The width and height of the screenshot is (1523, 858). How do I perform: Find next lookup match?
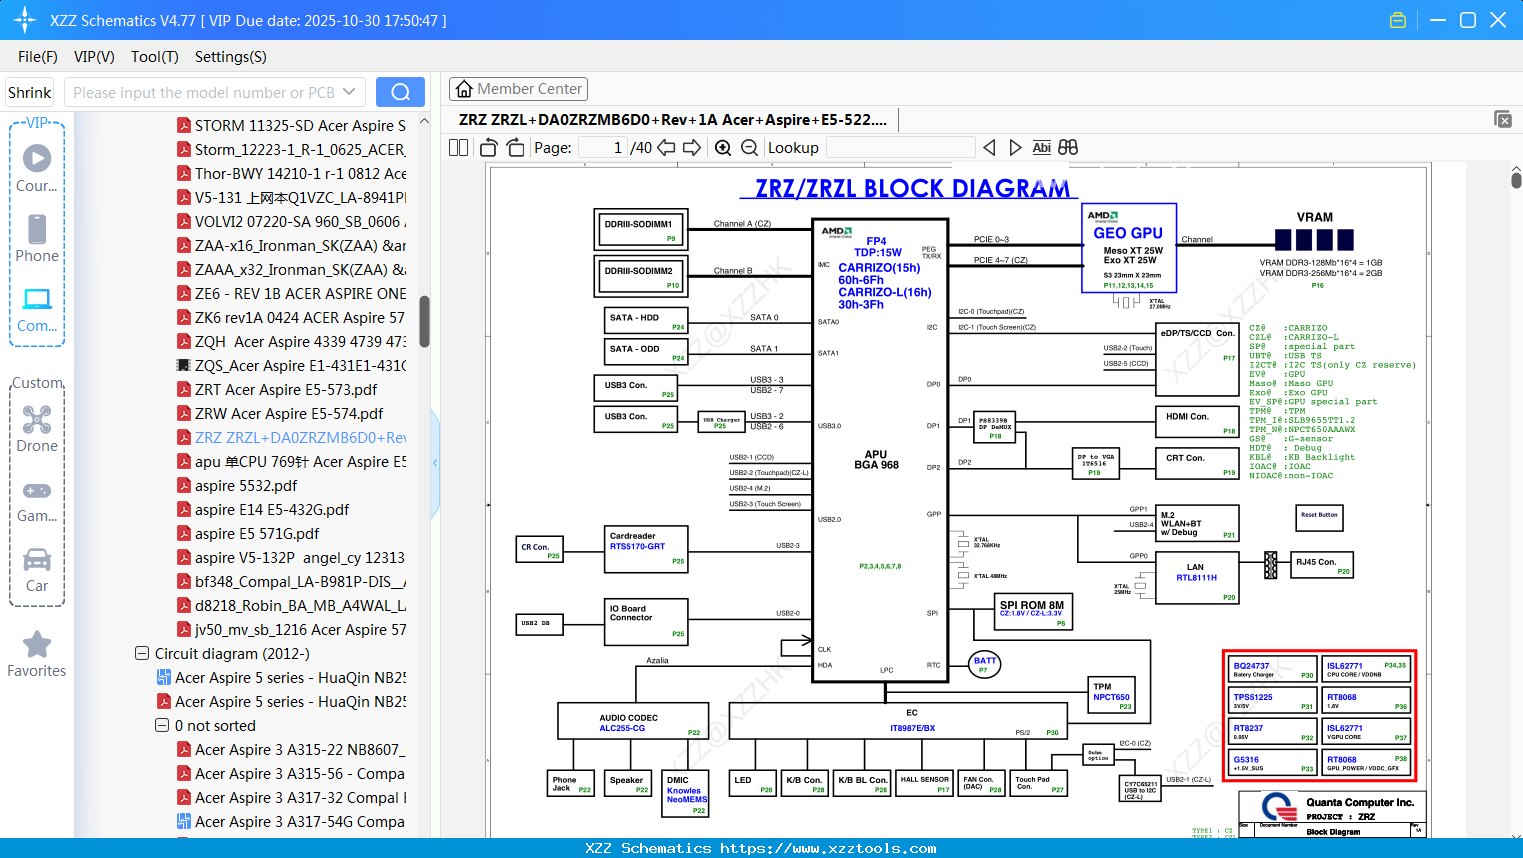1015,147
